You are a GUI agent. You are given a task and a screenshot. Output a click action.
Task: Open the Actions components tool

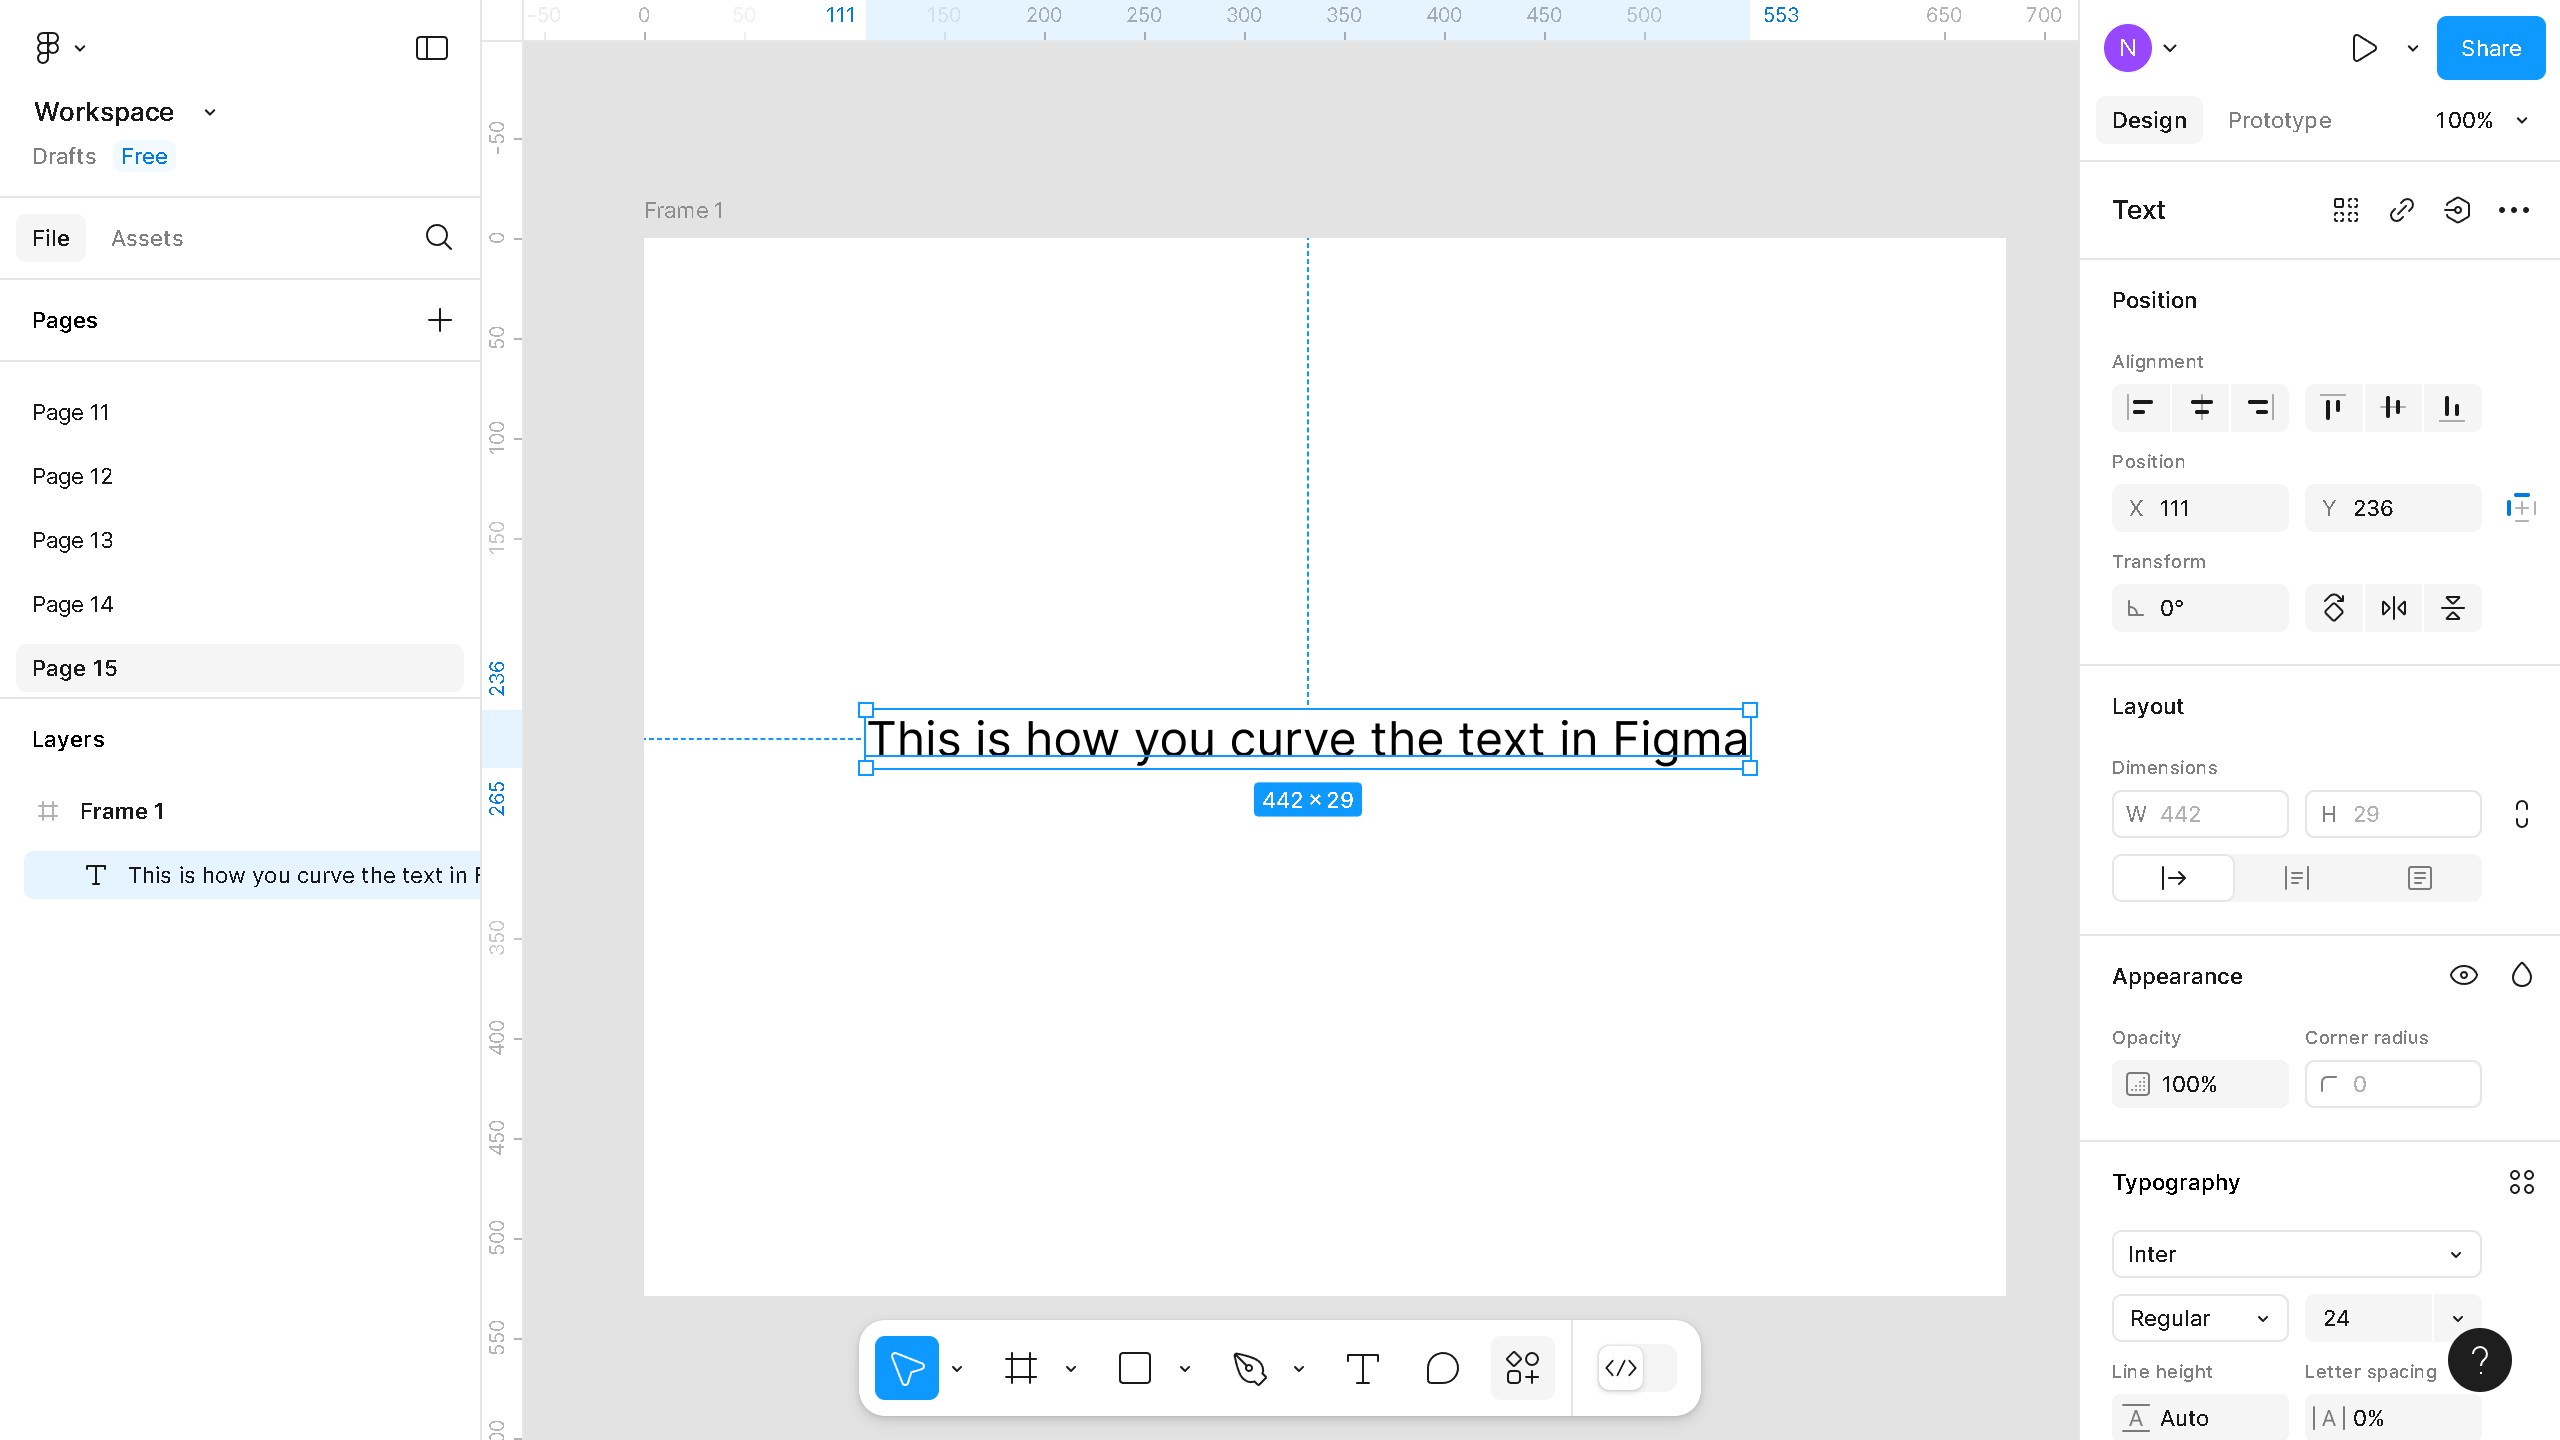1522,1368
